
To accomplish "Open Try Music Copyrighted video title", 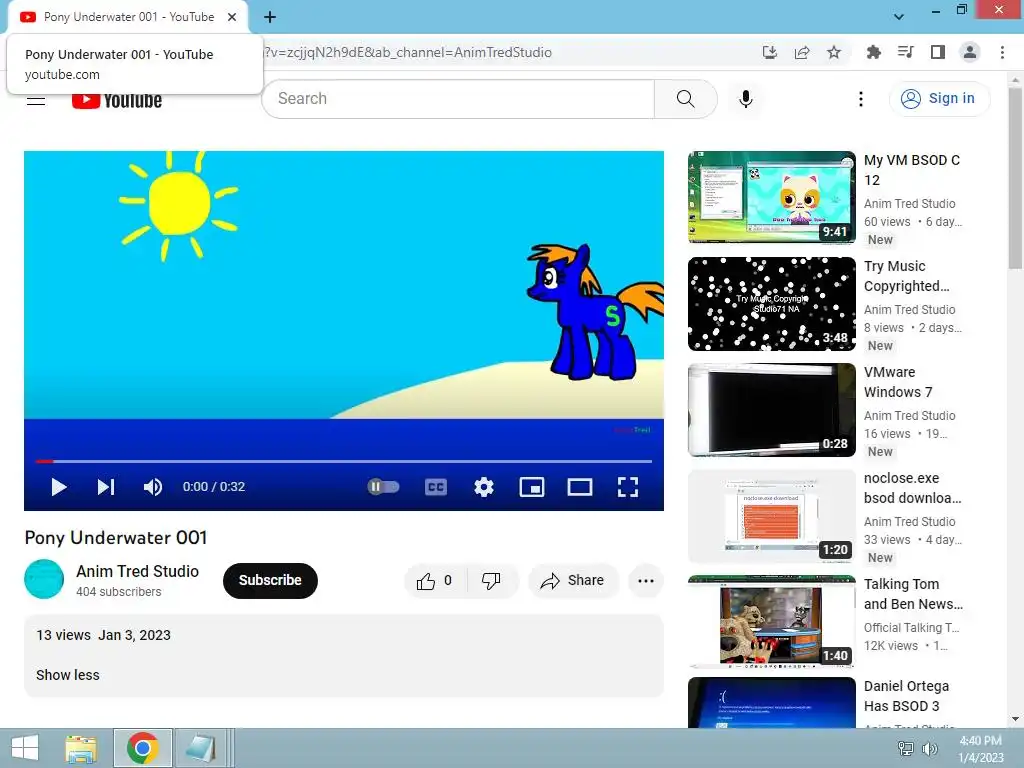I will pyautogui.click(x=906, y=276).
